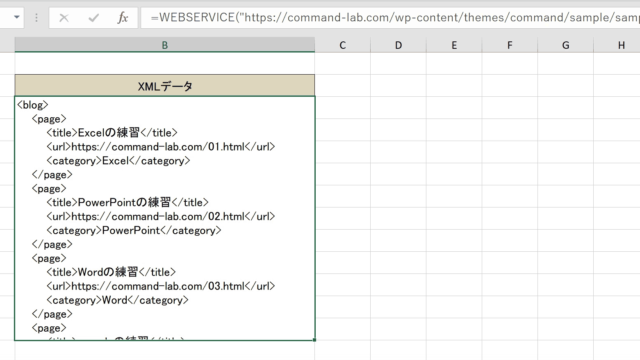This screenshot has height=360, width=640.
Task: Select the empty cell below column C header
Action: (x=342, y=63)
